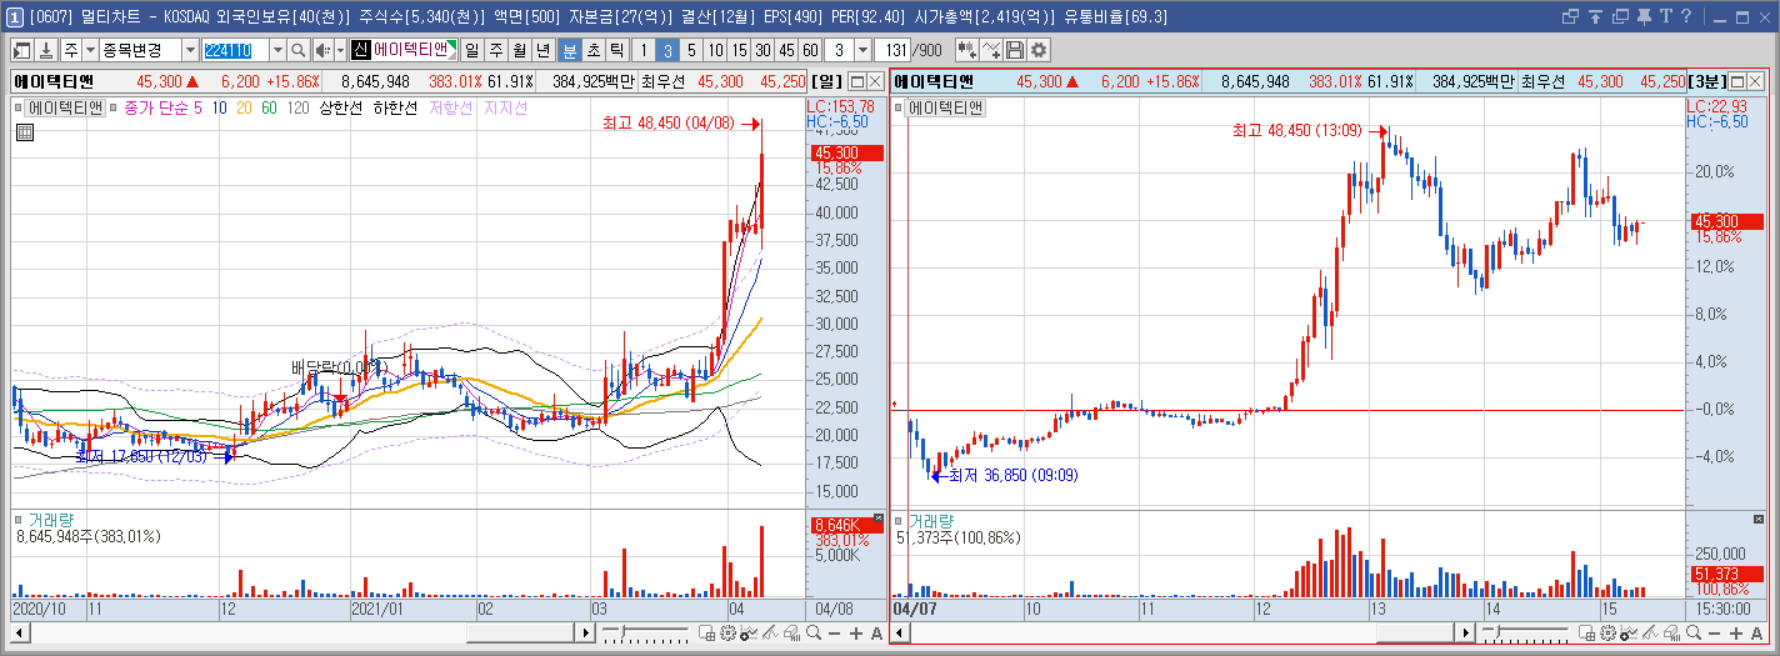Select second 초 period button
This screenshot has width=1780, height=656.
pos(593,50)
